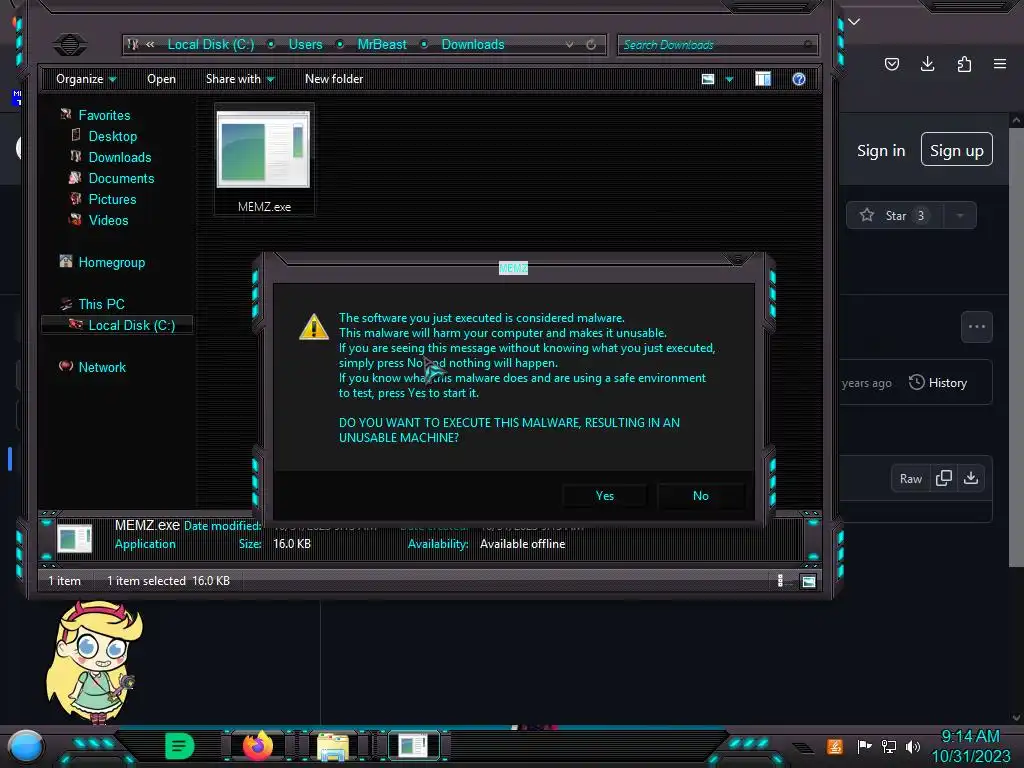Image resolution: width=1024 pixels, height=768 pixels.
Task: Select Favorites in the navigation pane
Action: click(x=104, y=116)
